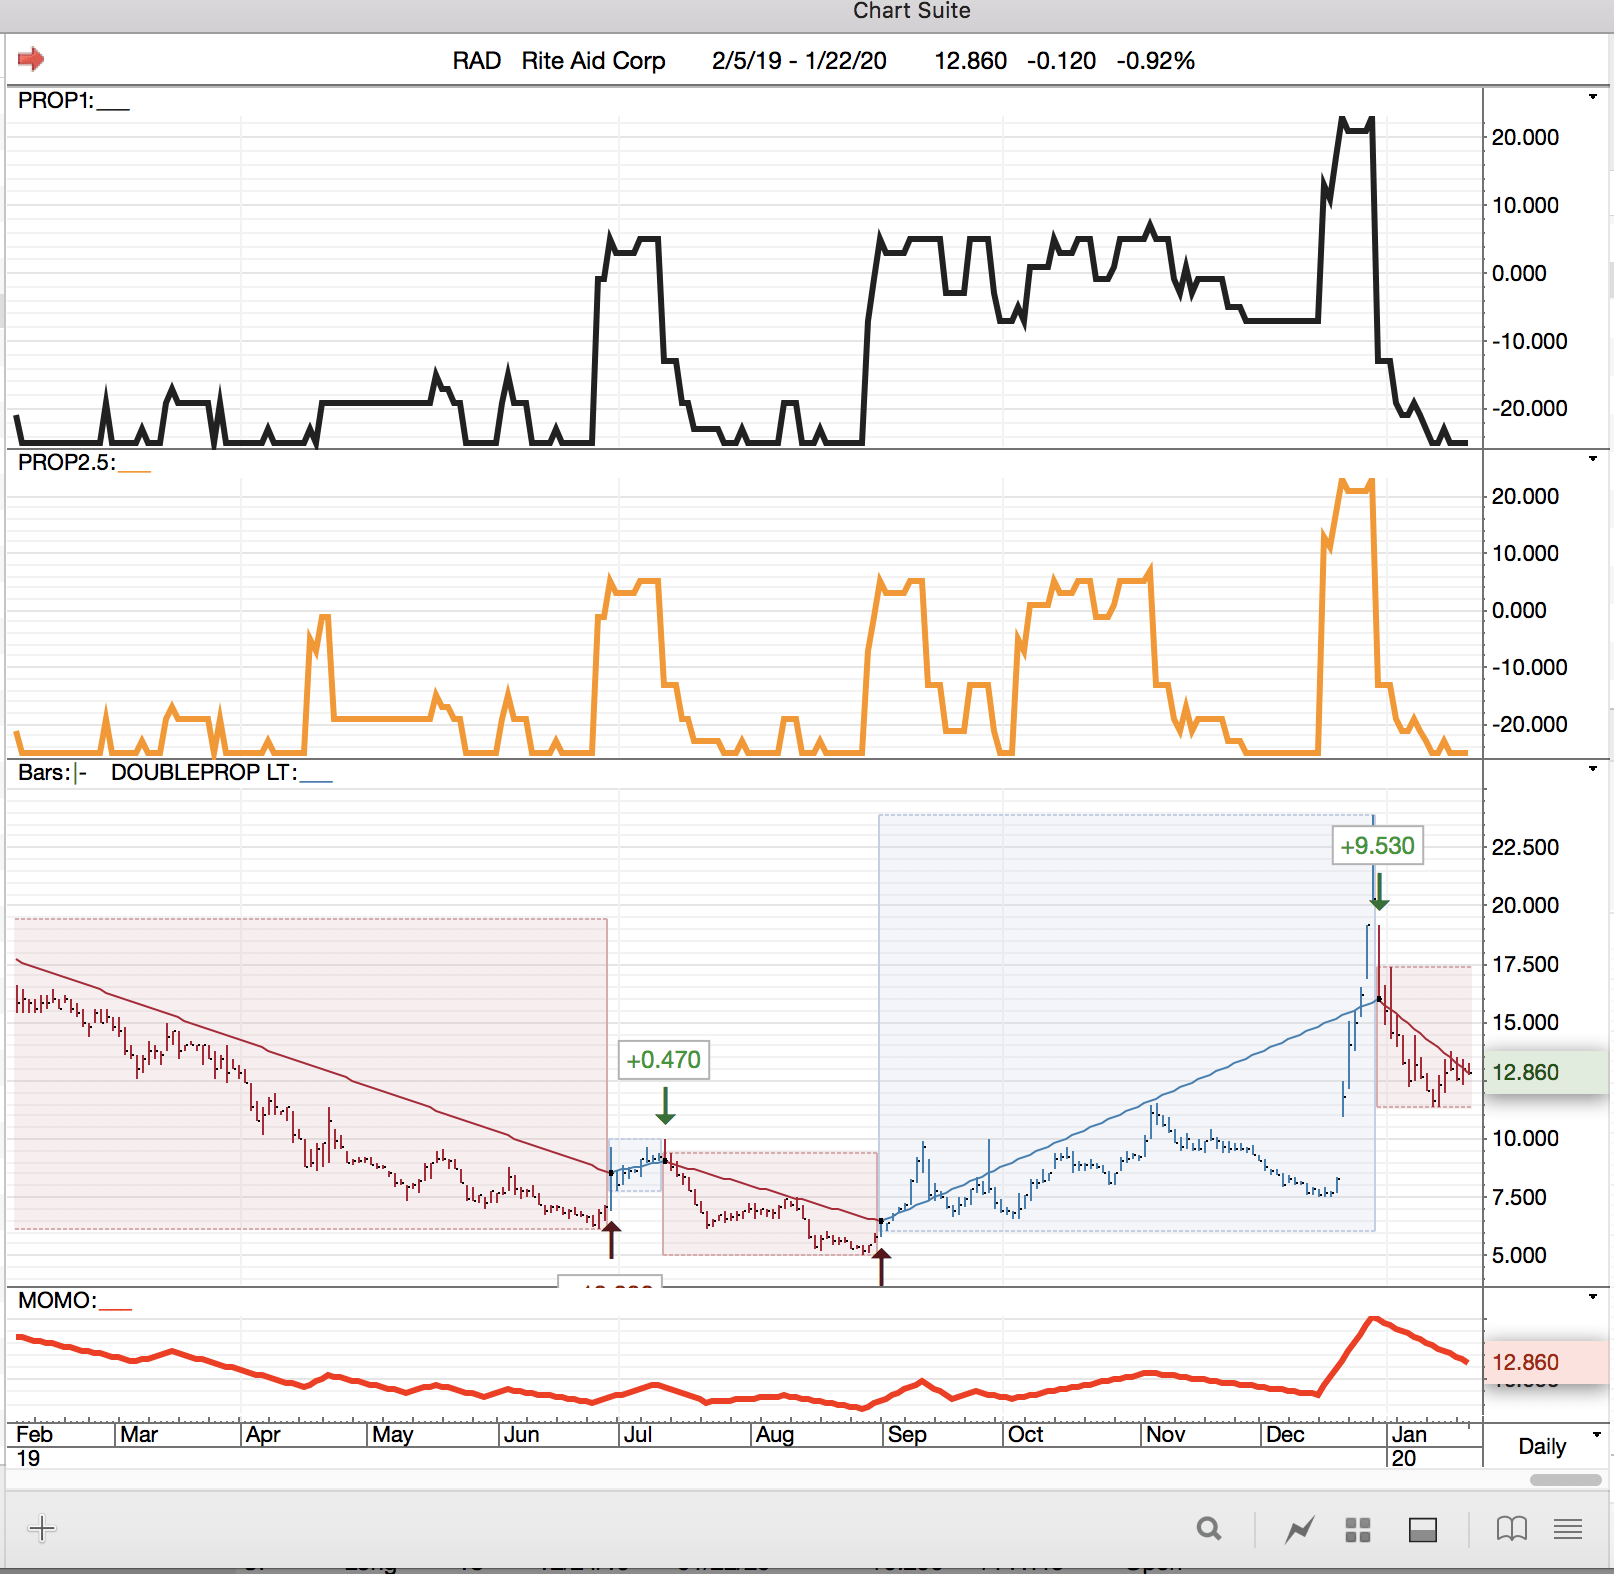Click the +9.530 trade profit label
This screenshot has width=1614, height=1574.
click(1377, 846)
